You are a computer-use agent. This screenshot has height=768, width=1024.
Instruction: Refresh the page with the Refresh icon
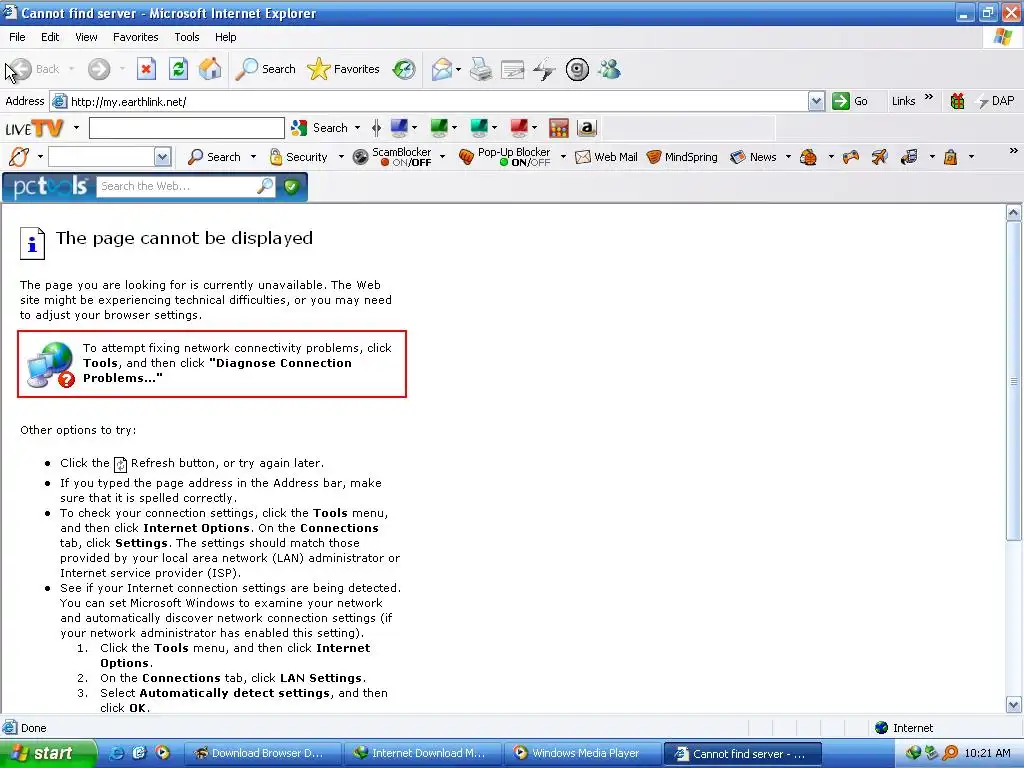pyautogui.click(x=178, y=69)
